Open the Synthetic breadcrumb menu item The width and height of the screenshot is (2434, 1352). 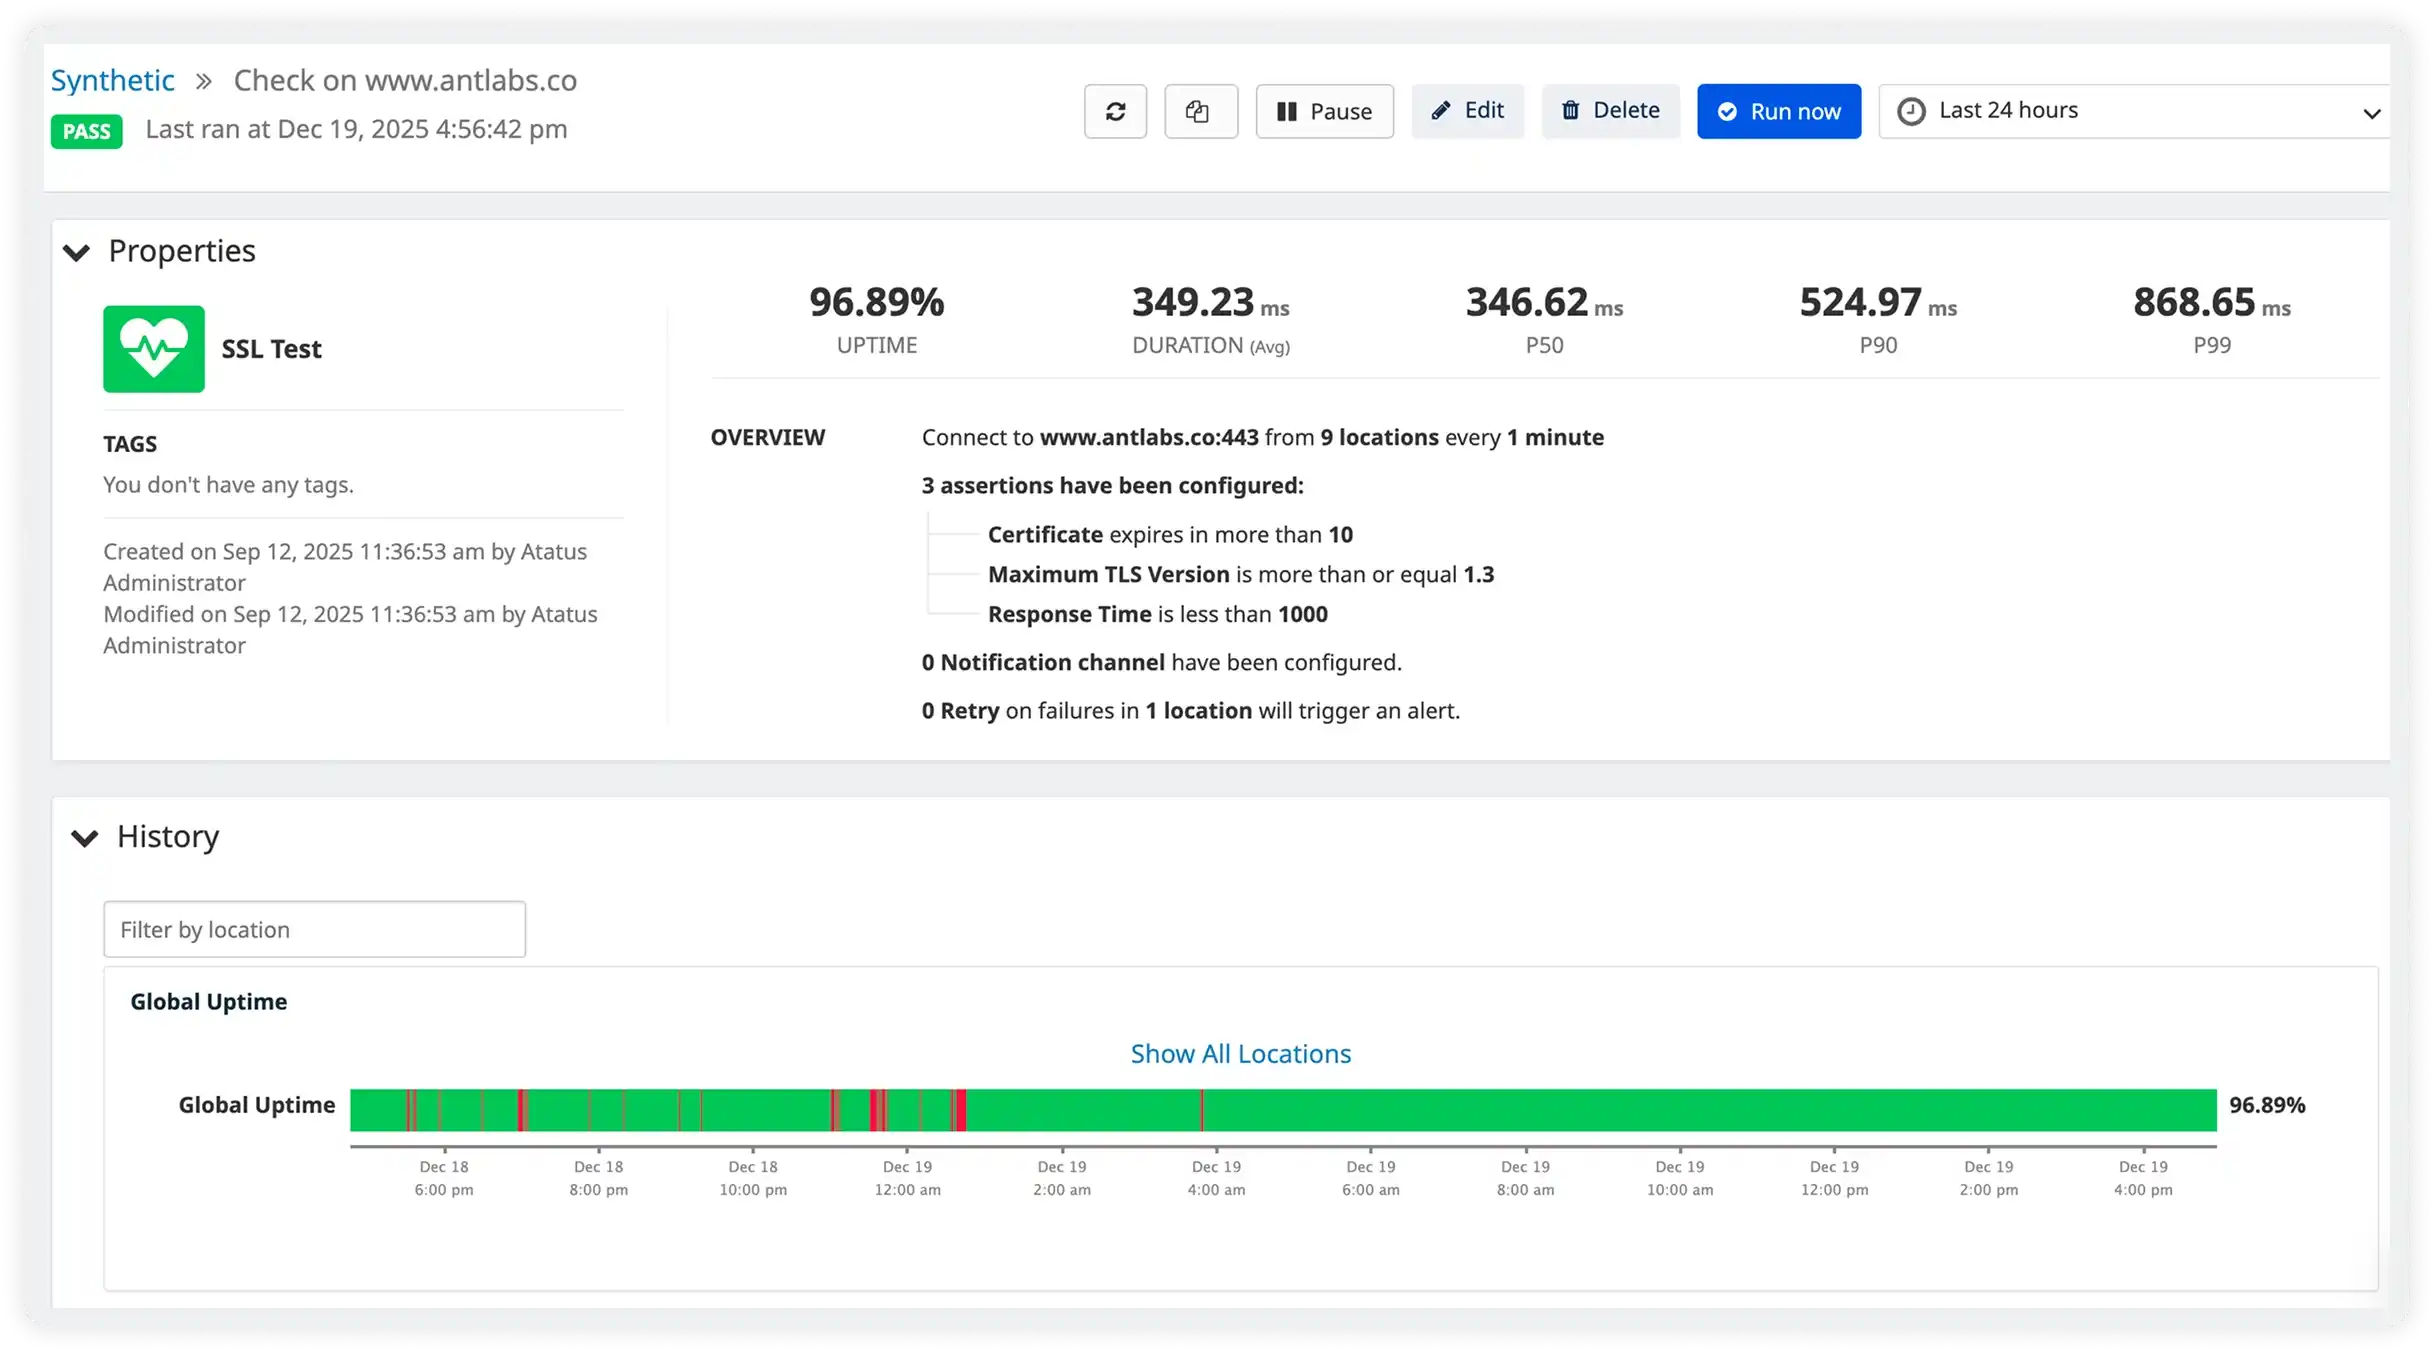pos(112,79)
